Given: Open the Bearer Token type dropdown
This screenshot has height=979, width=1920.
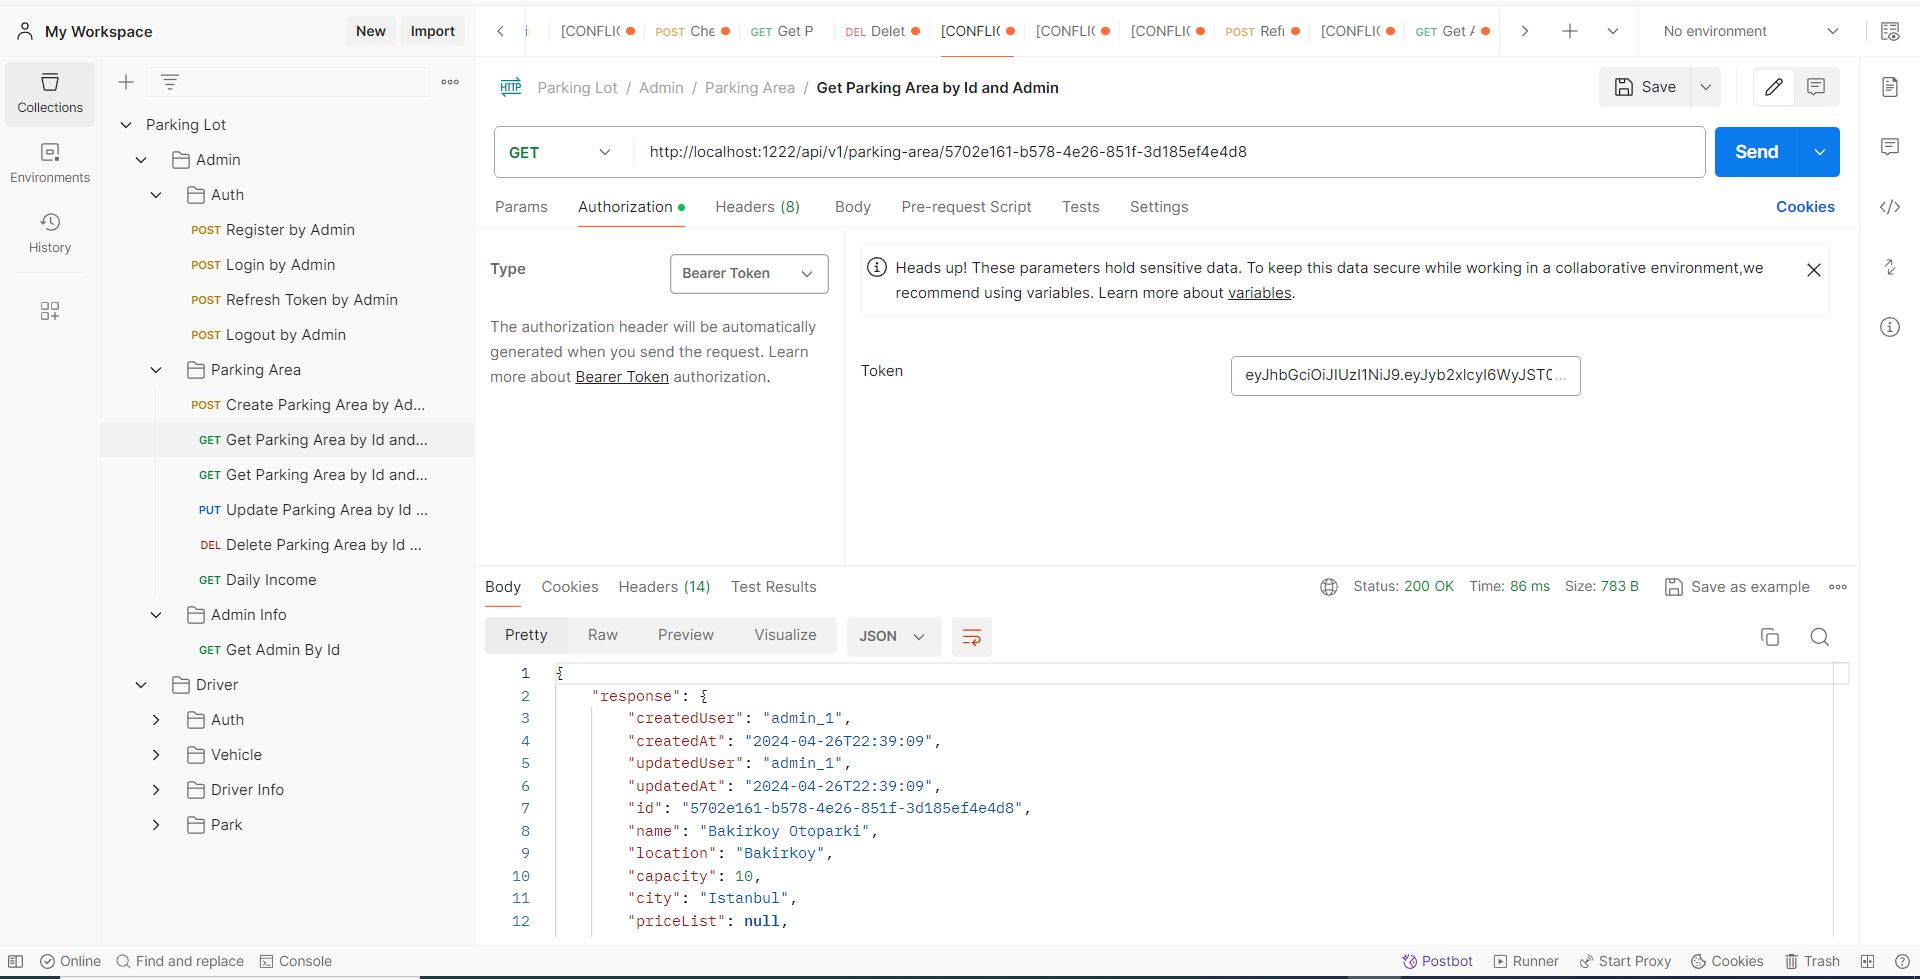Looking at the screenshot, I should 749,273.
